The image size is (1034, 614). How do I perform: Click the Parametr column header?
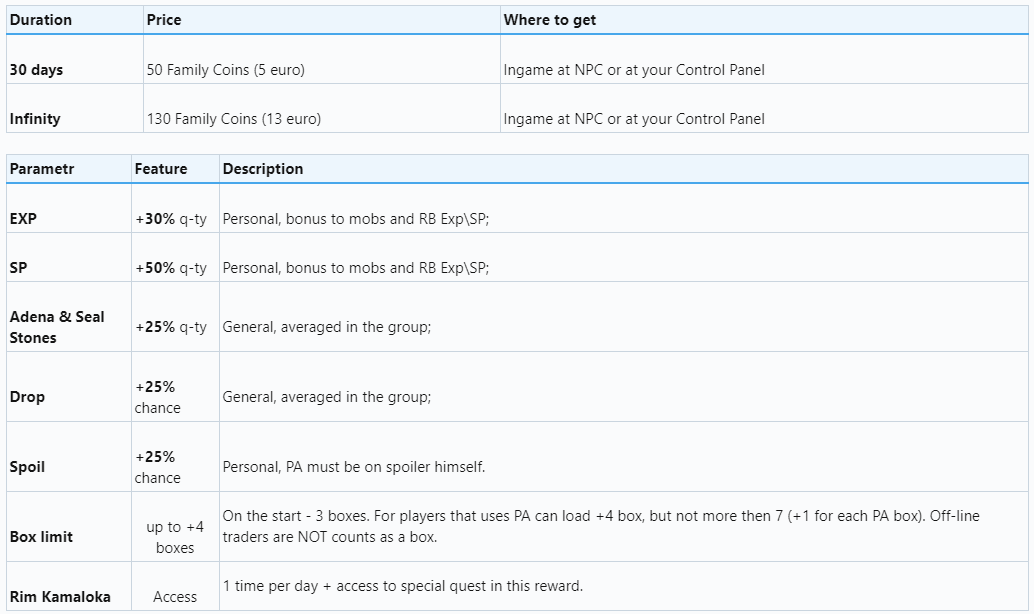tap(42, 169)
